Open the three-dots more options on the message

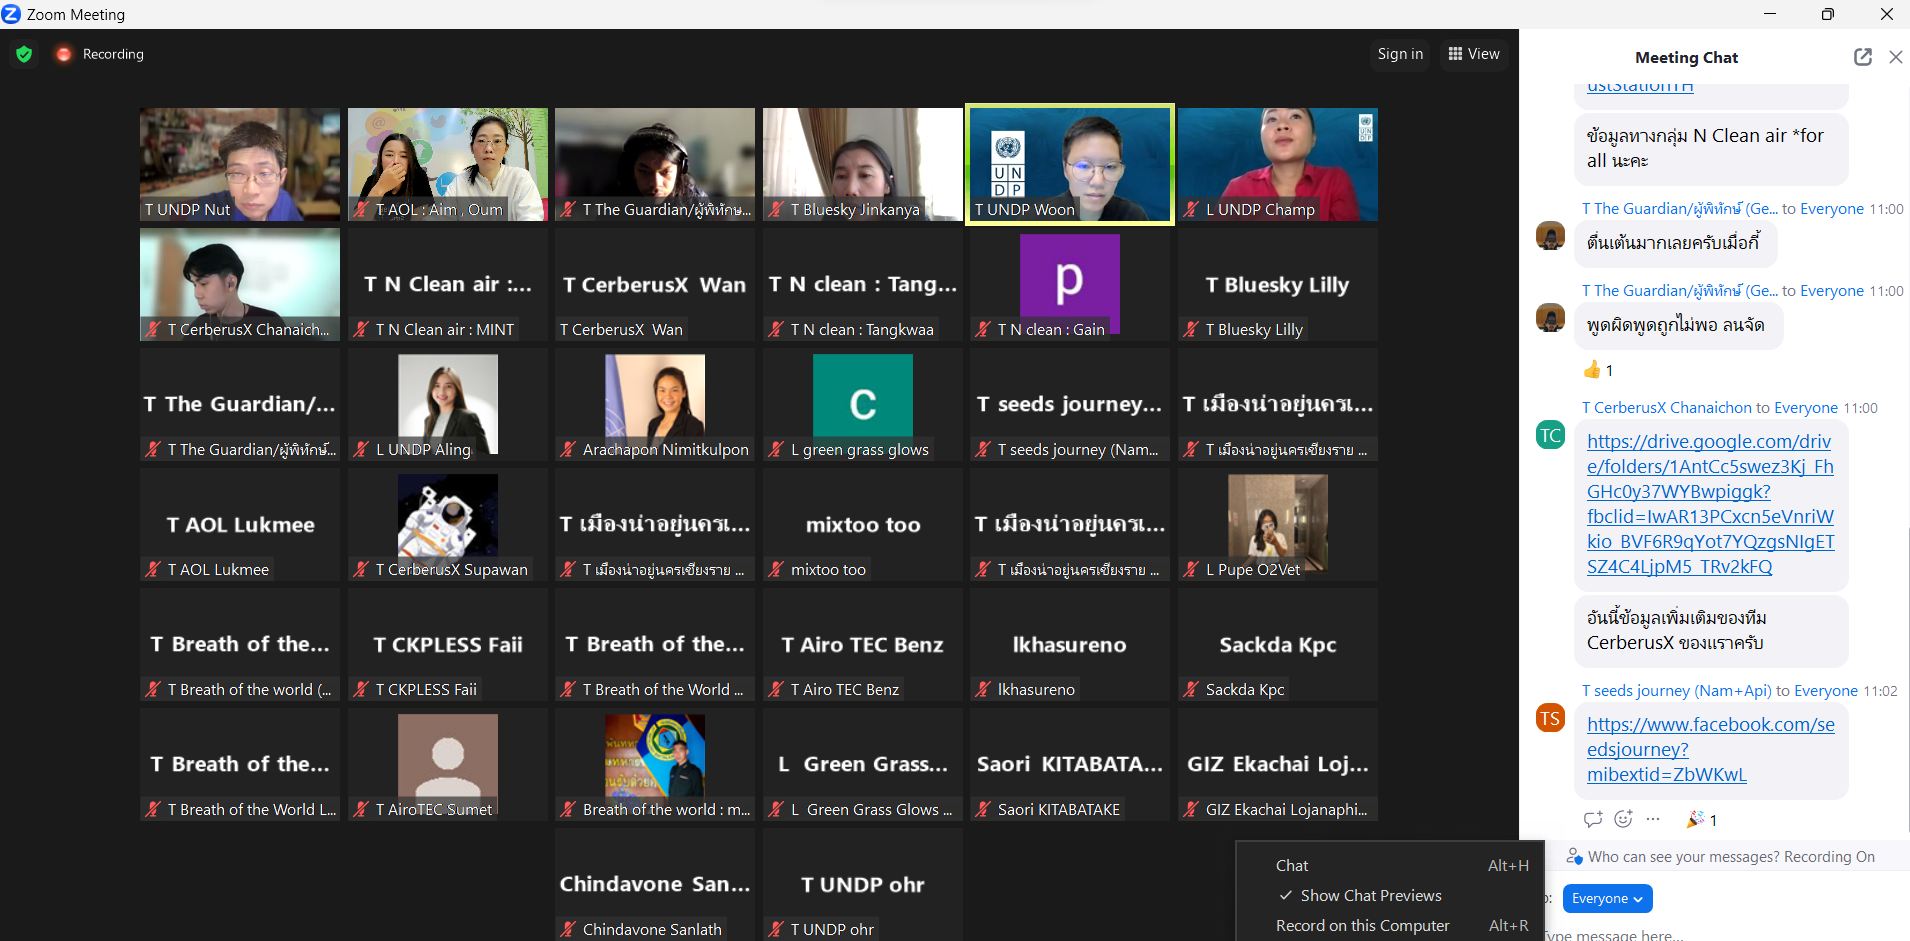click(1653, 819)
